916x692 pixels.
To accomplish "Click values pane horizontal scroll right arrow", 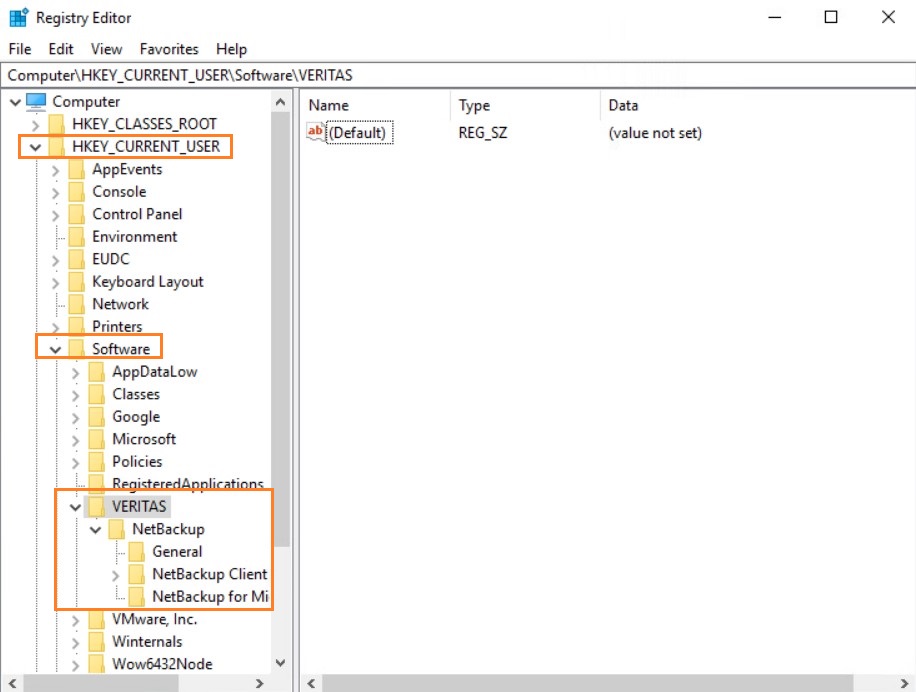I will click(x=904, y=683).
